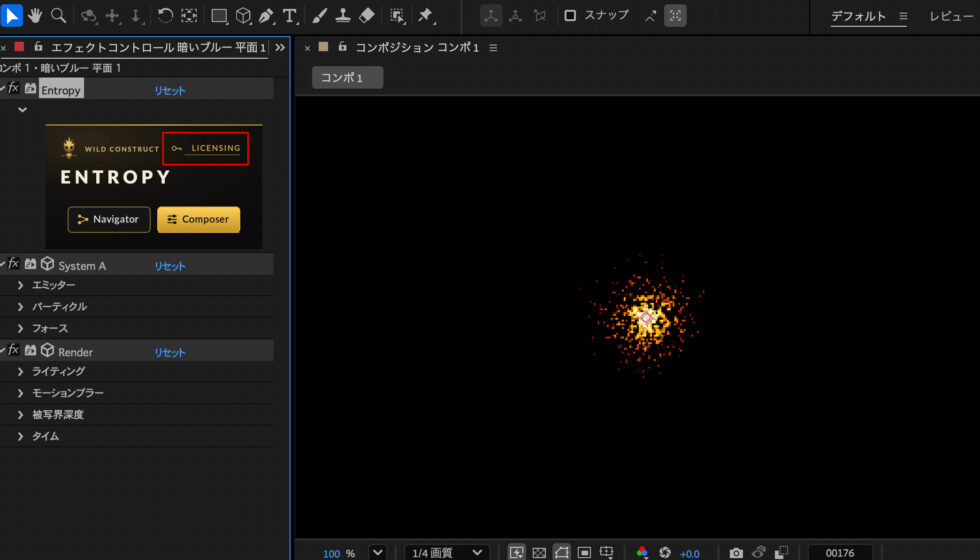This screenshot has width=980, height=560.
Task: Switch to デフォルト workspace
Action: coord(858,16)
